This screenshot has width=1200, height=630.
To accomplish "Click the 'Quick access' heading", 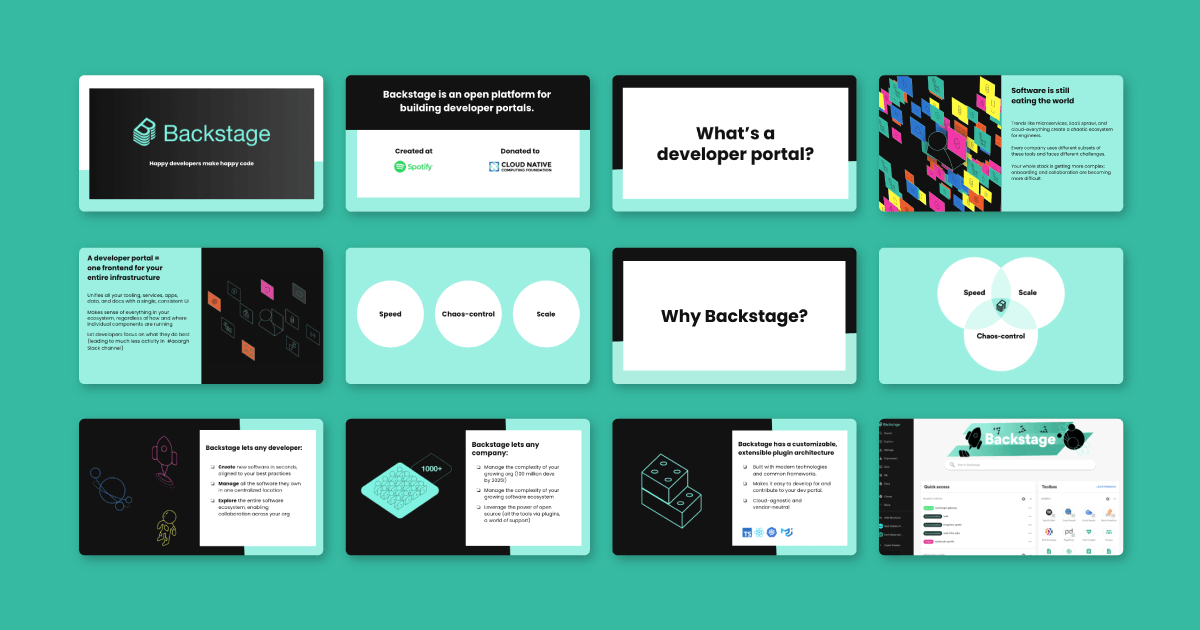I will coord(937,487).
